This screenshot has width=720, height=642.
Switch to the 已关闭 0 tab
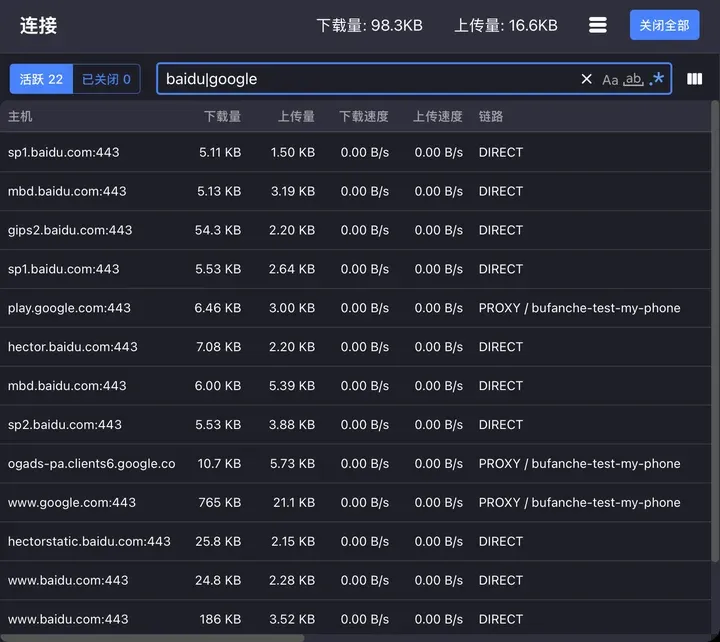click(x=106, y=79)
